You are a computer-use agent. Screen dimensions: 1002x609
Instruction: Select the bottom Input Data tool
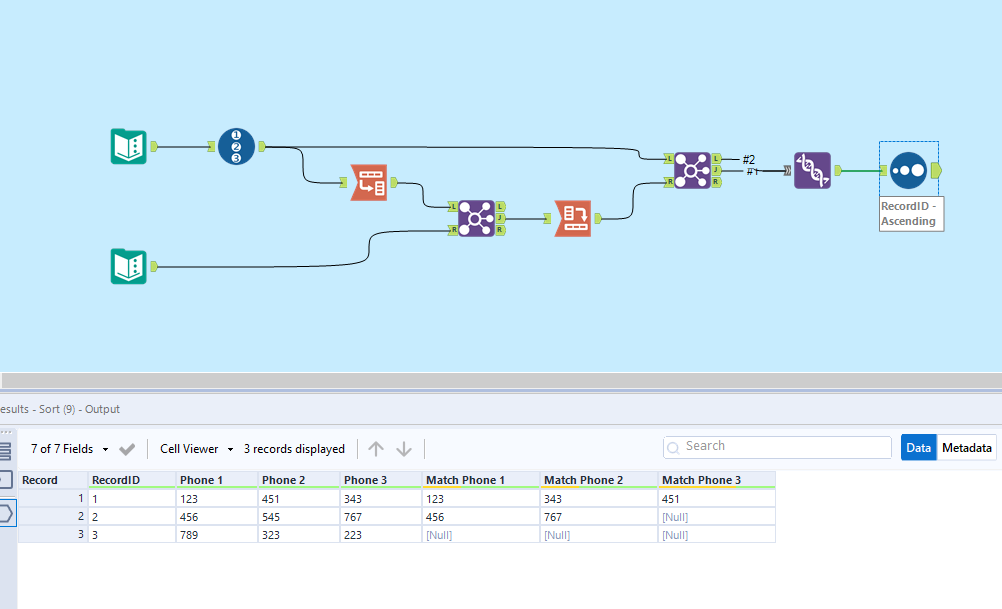(x=128, y=266)
